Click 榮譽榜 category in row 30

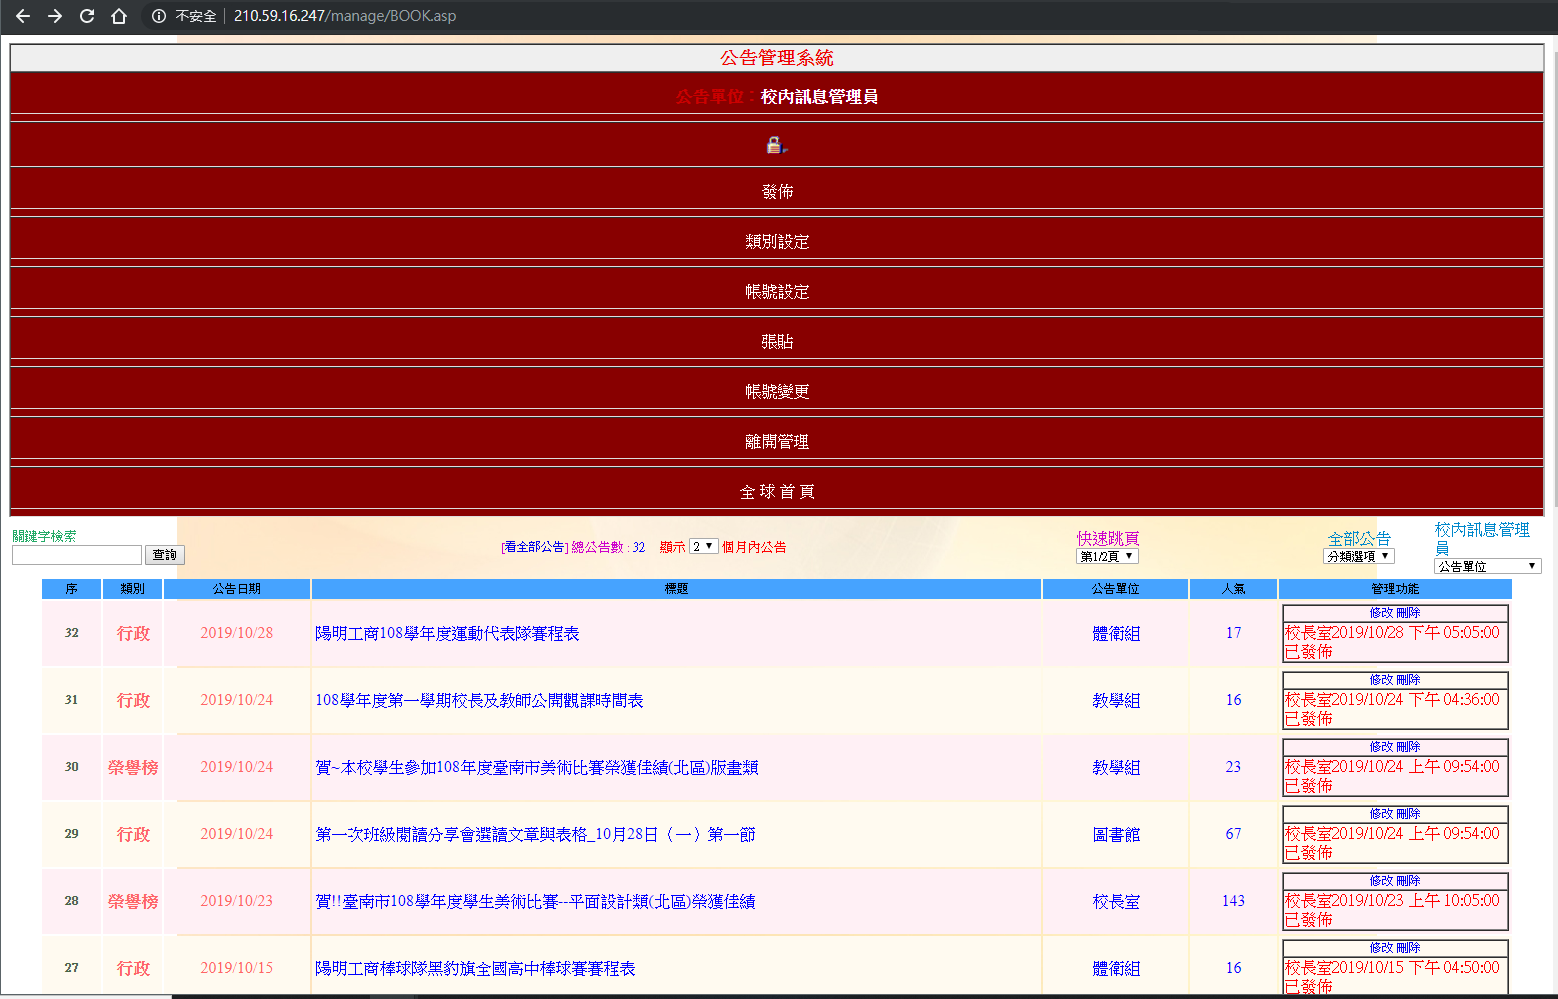coord(133,768)
